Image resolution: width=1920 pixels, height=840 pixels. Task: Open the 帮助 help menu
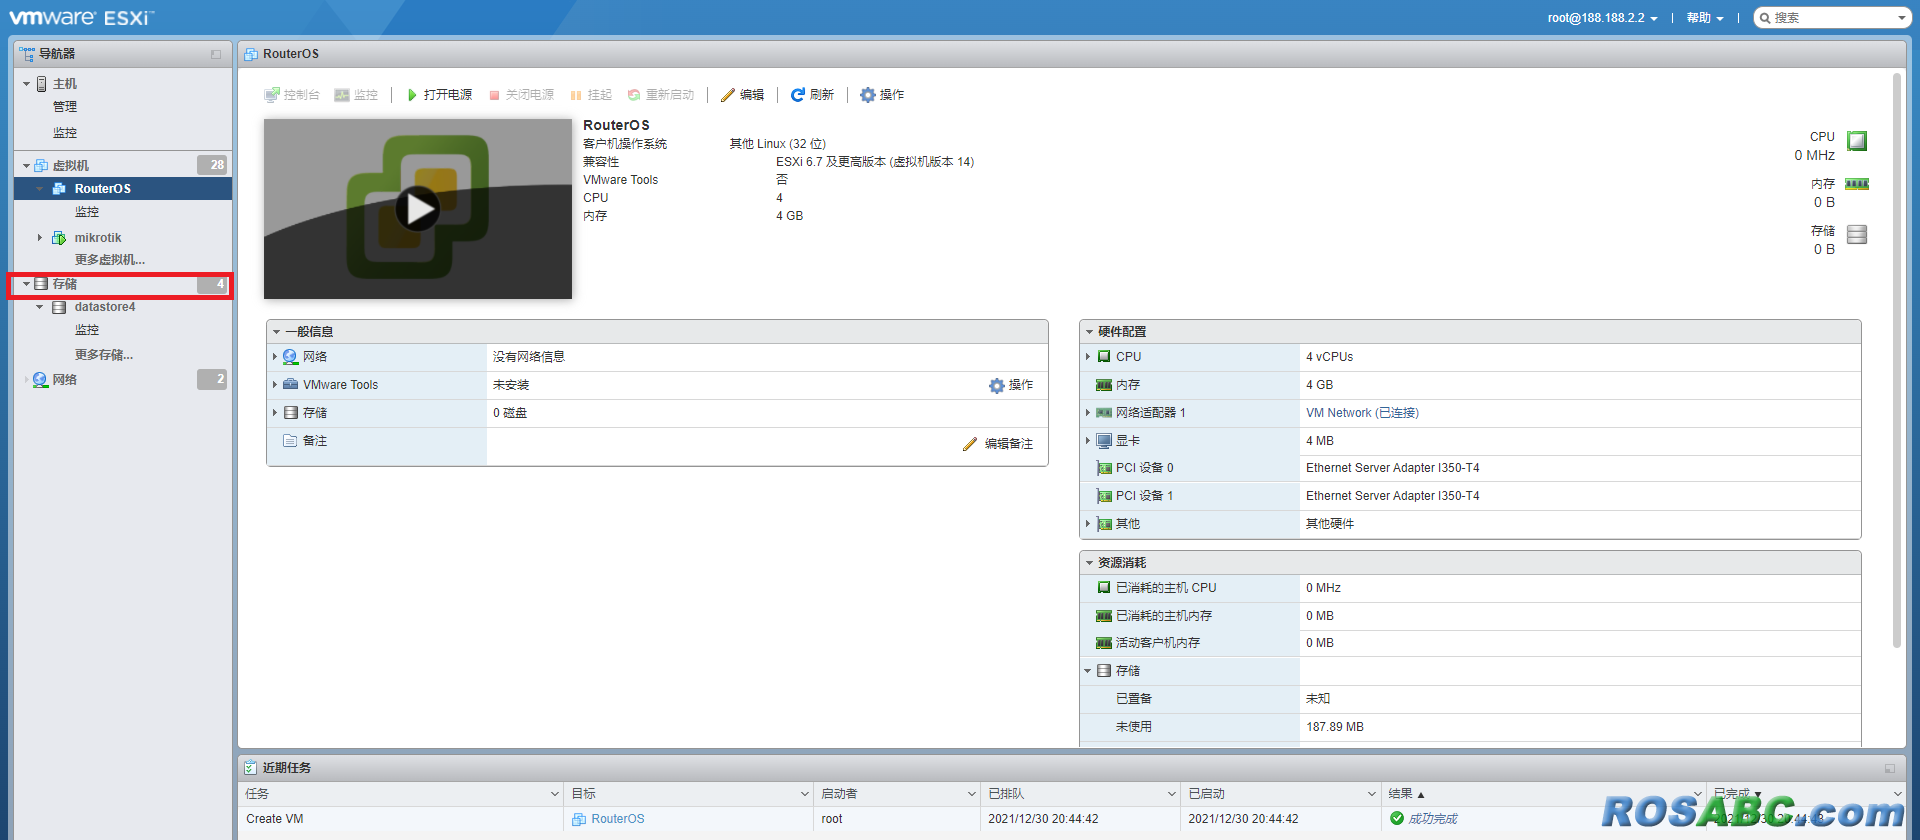tap(1705, 18)
